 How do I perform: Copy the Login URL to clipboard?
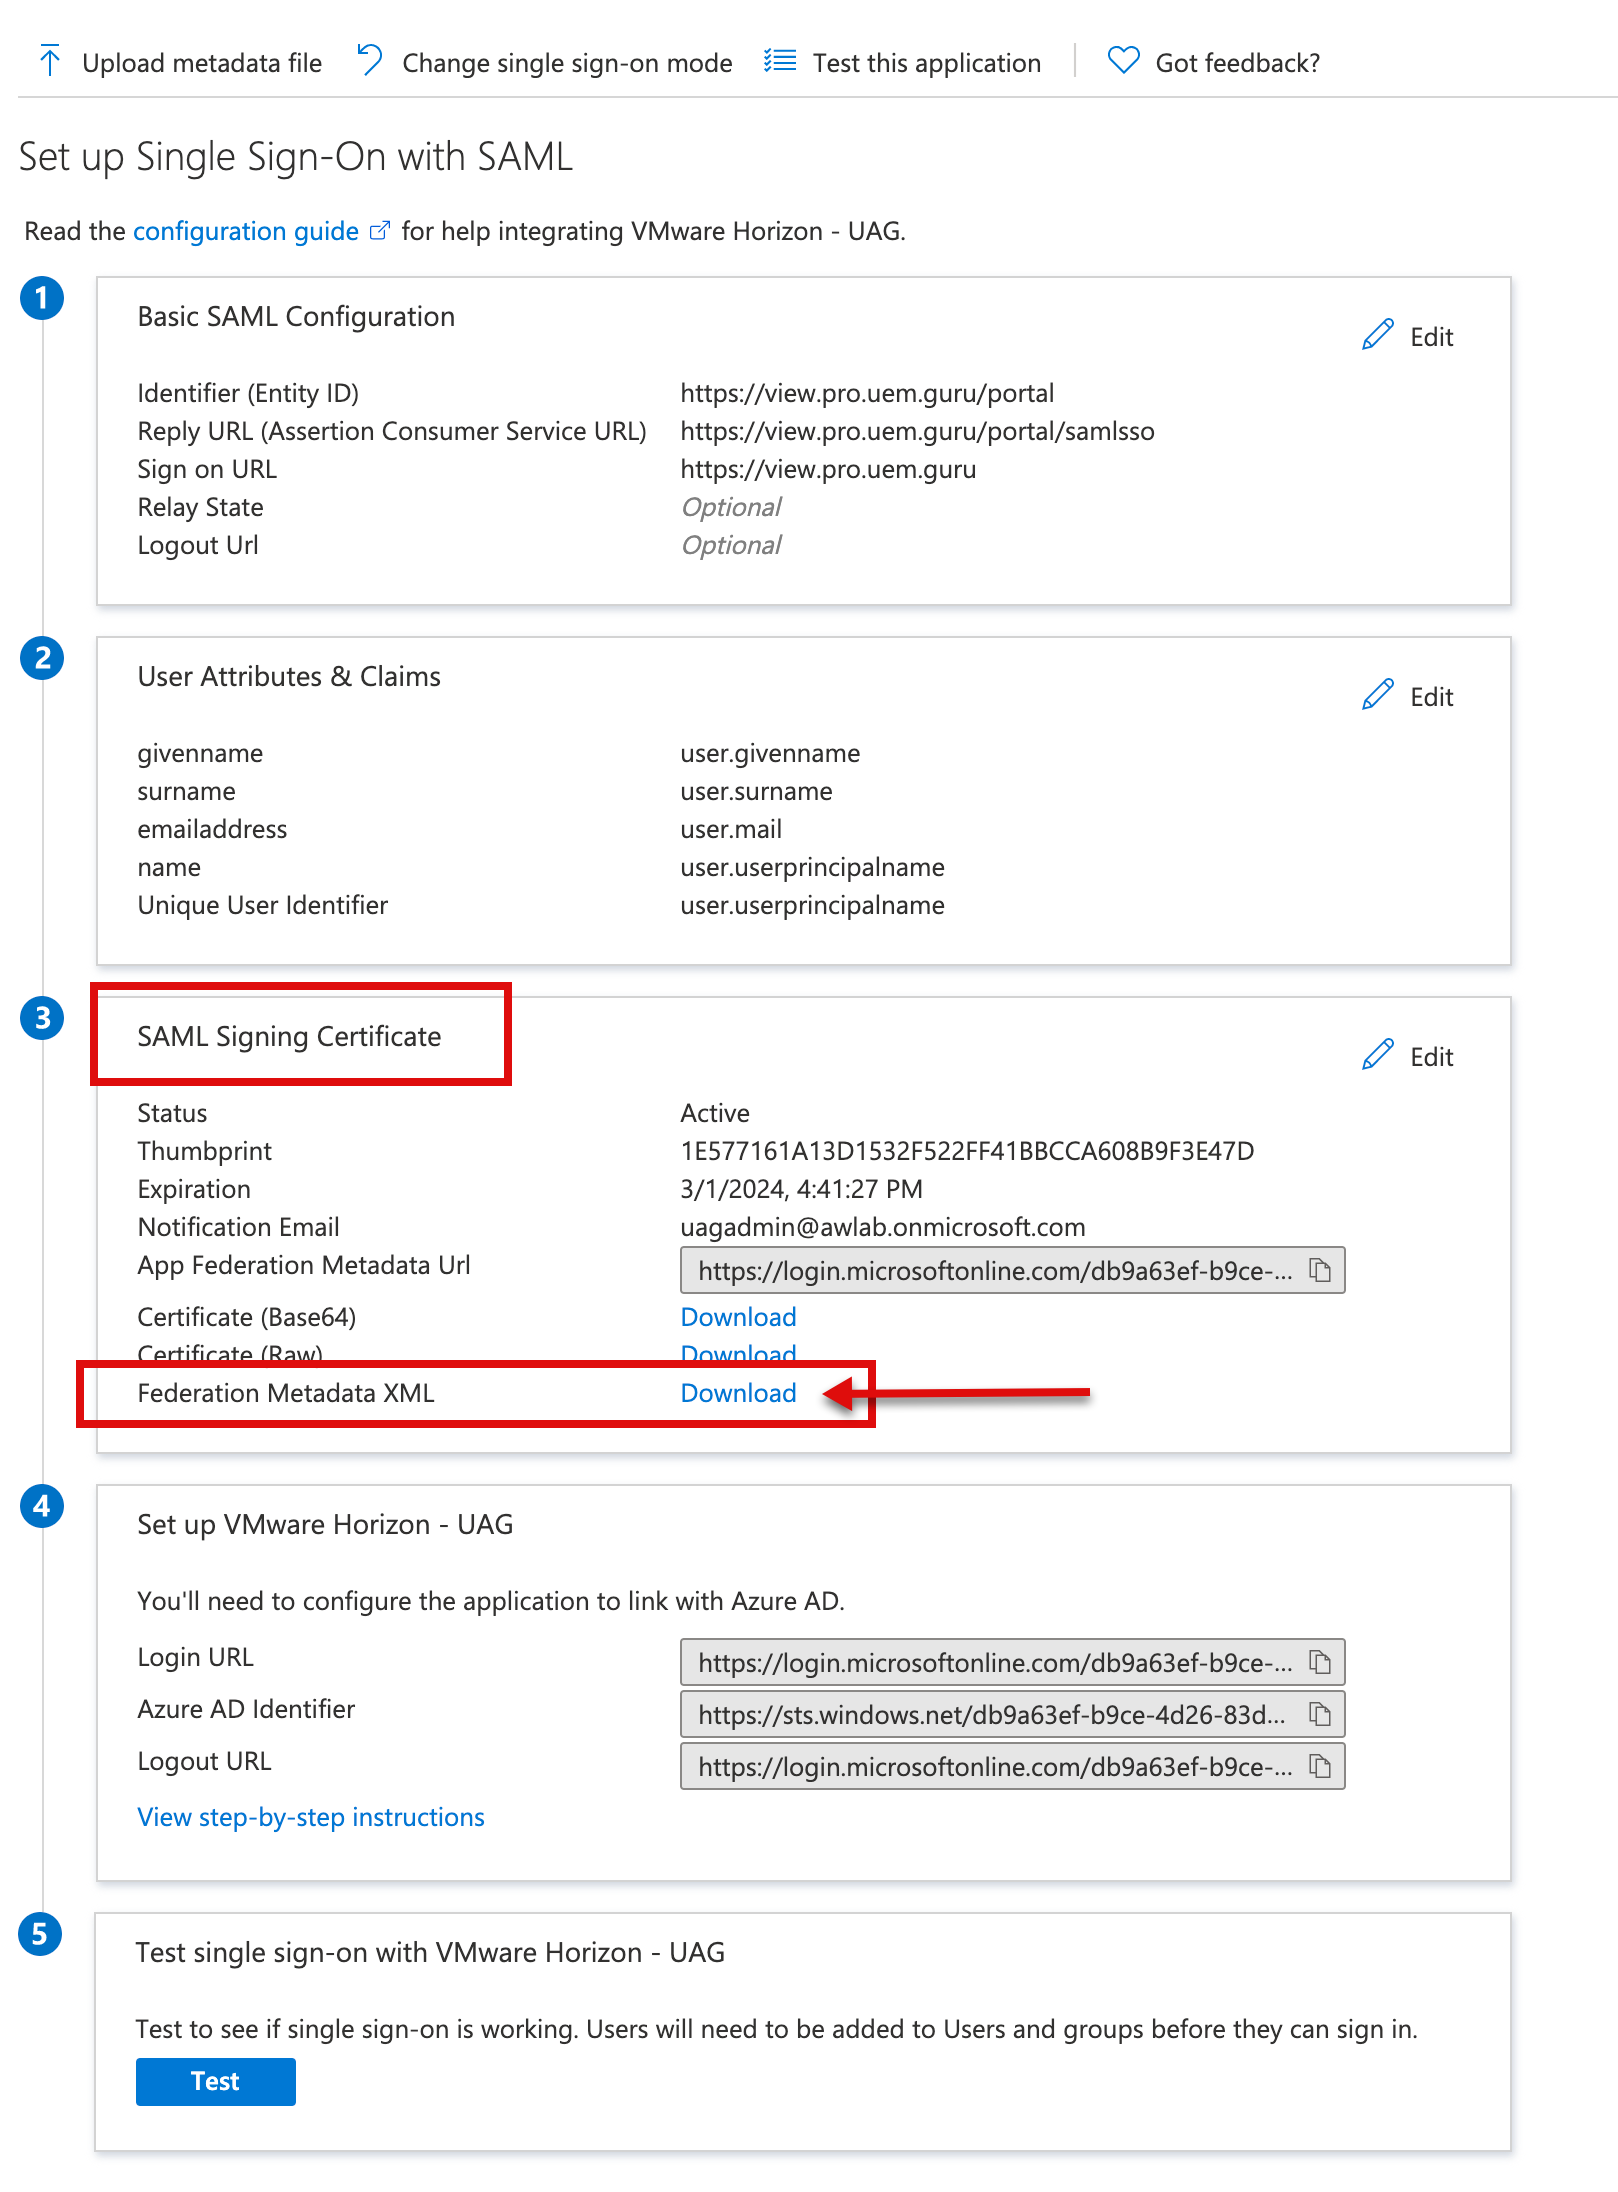(x=1321, y=1662)
